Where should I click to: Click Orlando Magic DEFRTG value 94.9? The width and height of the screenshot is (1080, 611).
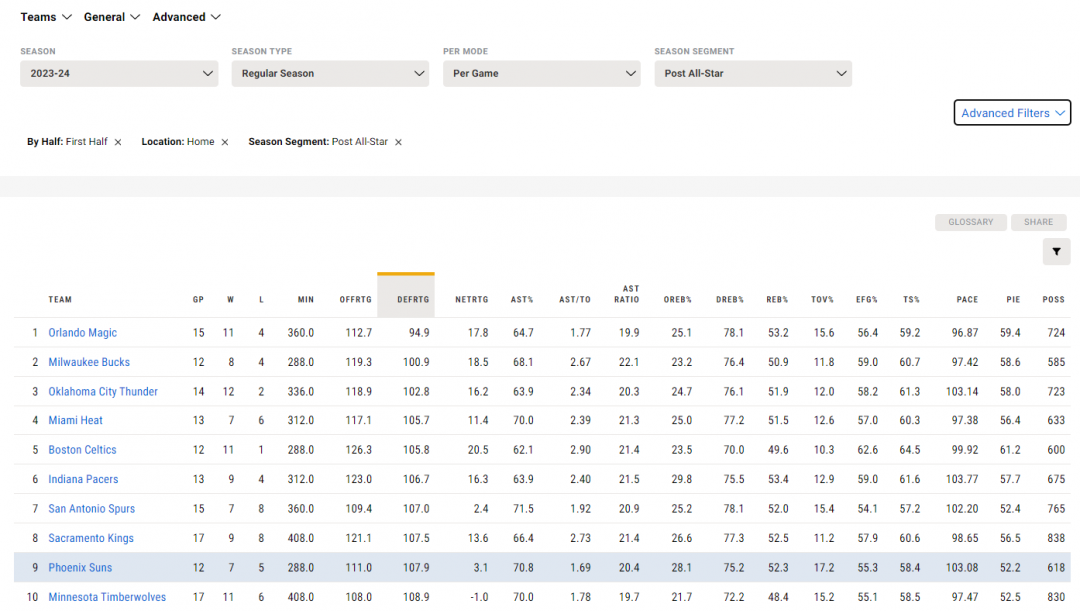[419, 333]
